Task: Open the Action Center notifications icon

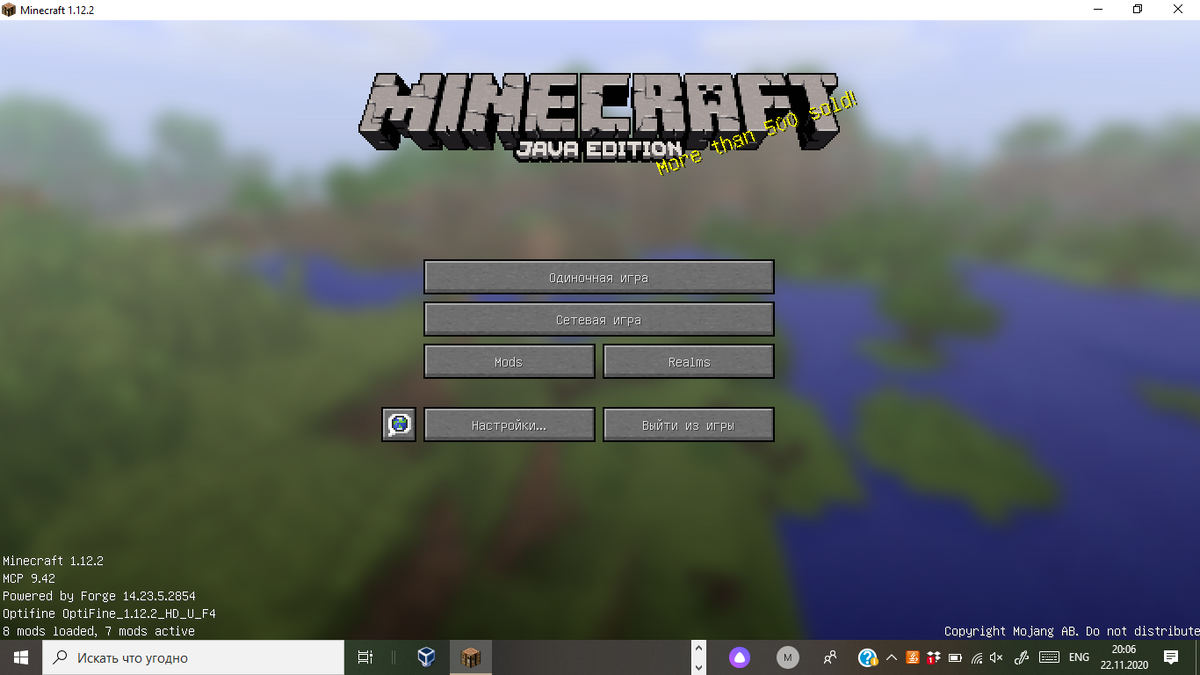Action: tap(1171, 658)
